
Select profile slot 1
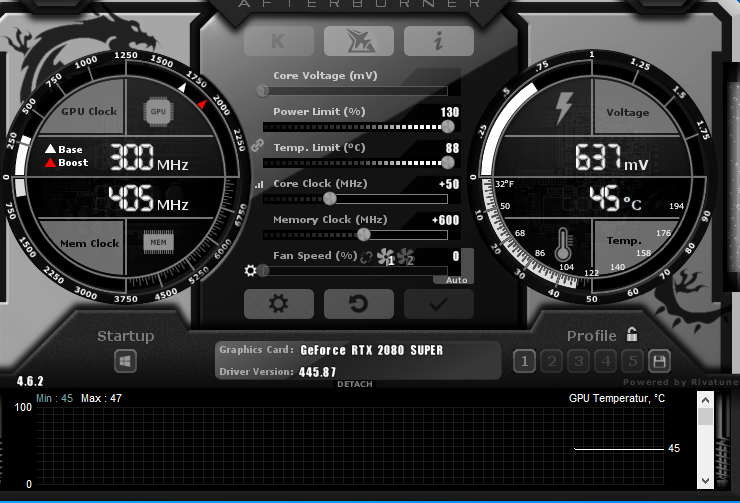pos(524,361)
